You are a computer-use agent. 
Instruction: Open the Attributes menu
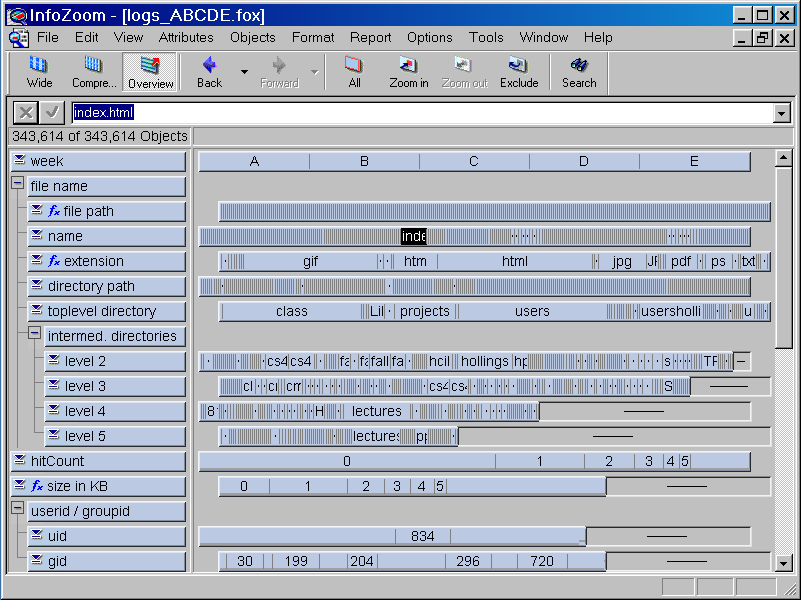(x=186, y=37)
